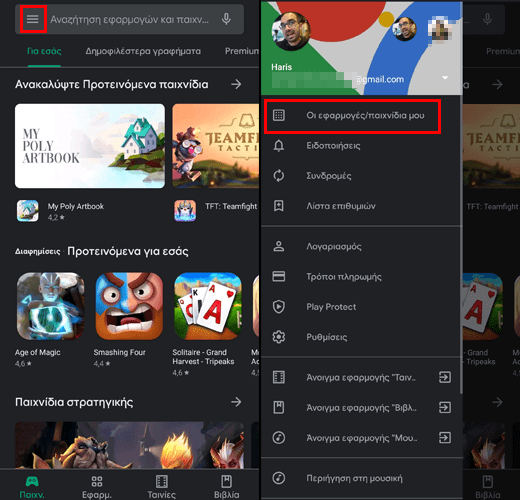
Task: Switch to the Για εσάς tab
Action: pos(44,51)
